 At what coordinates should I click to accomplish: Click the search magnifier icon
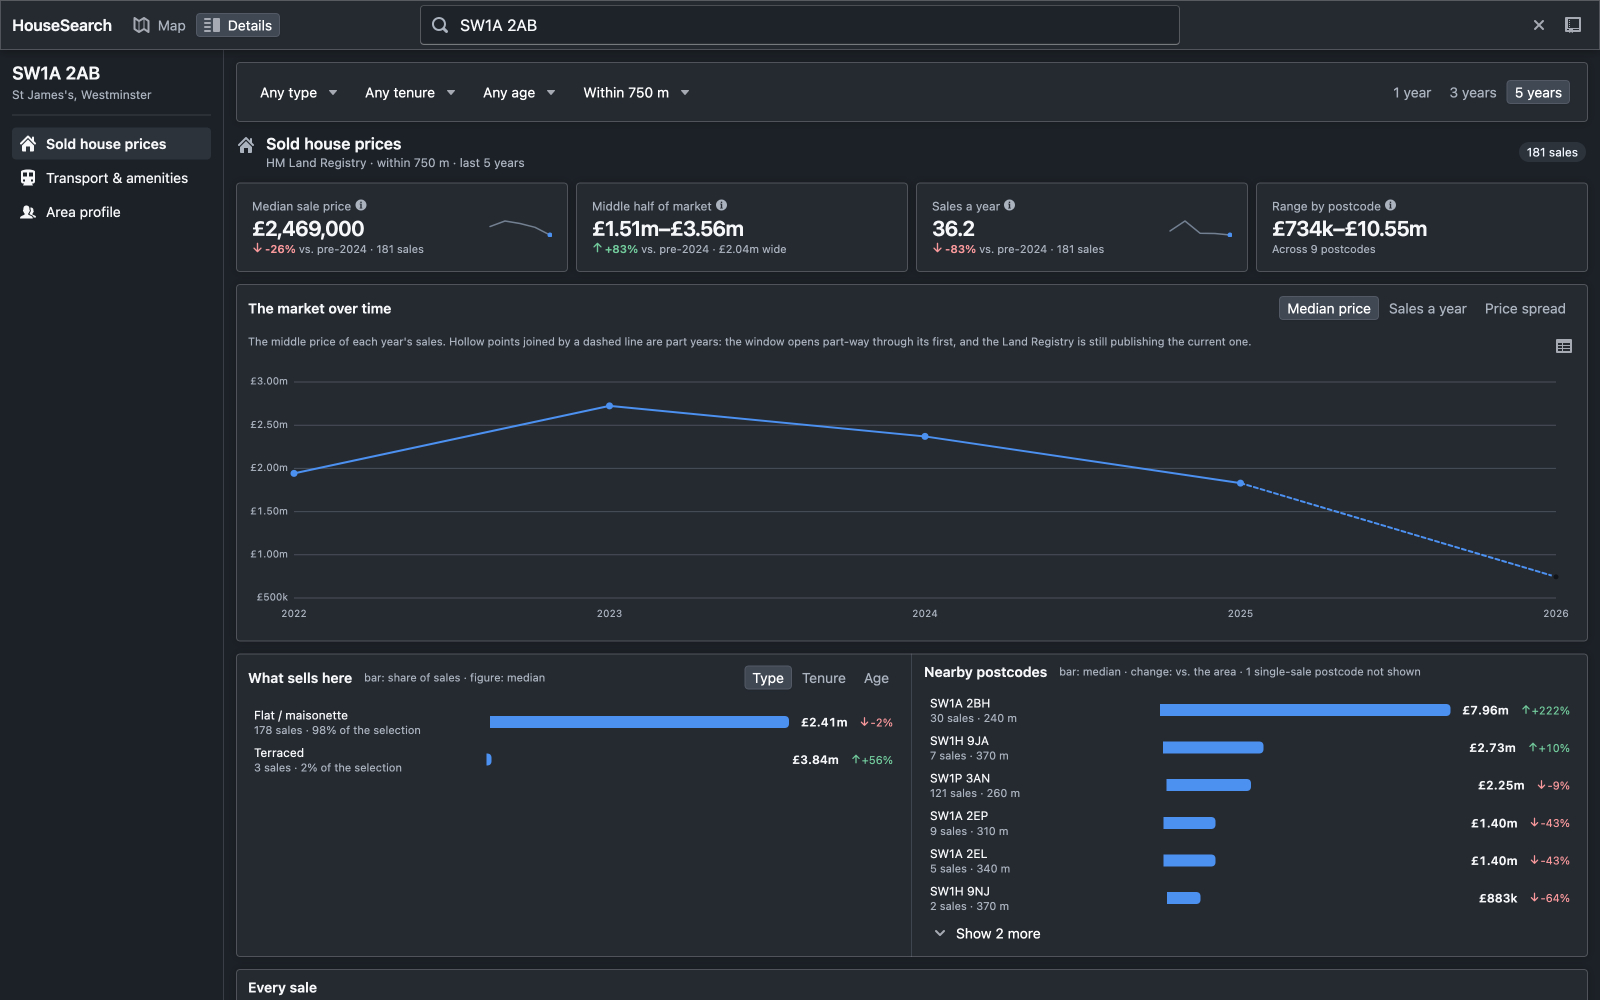[440, 25]
